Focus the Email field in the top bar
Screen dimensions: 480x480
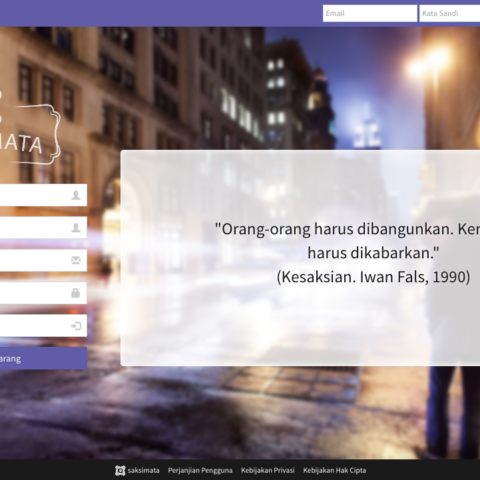pos(370,13)
